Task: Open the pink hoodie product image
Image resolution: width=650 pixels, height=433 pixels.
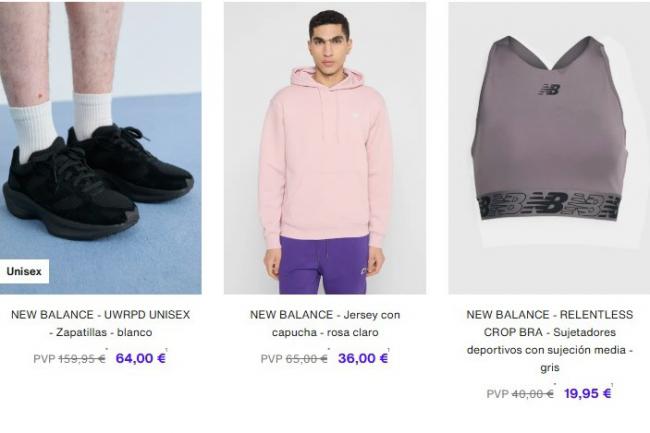Action: tap(325, 148)
